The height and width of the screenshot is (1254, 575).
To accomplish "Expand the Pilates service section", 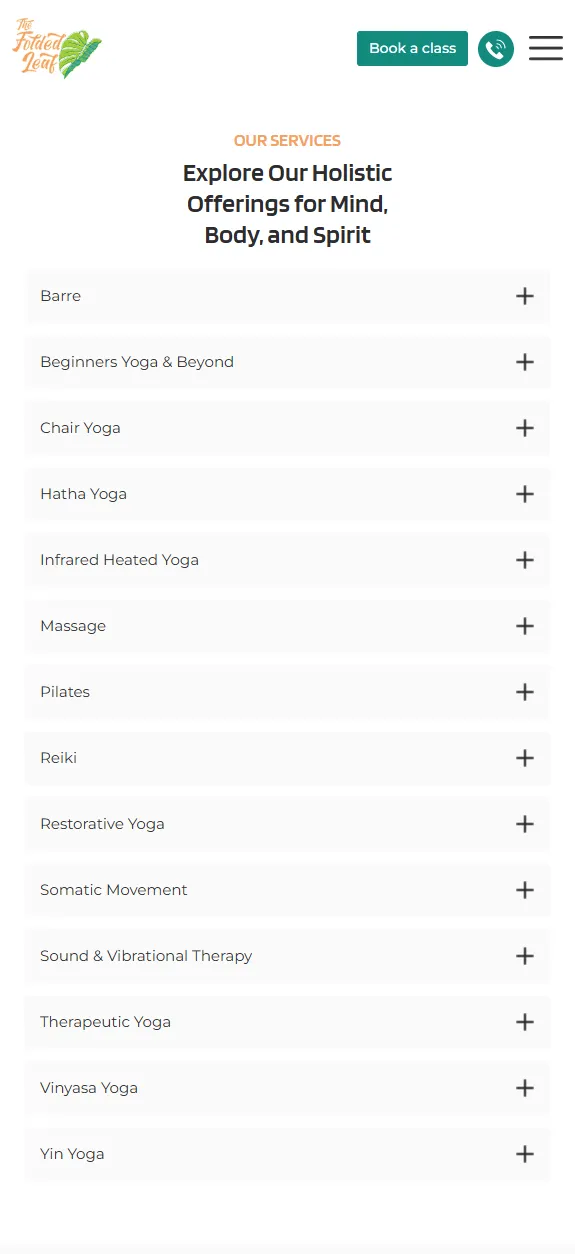I will pyautogui.click(x=287, y=692).
